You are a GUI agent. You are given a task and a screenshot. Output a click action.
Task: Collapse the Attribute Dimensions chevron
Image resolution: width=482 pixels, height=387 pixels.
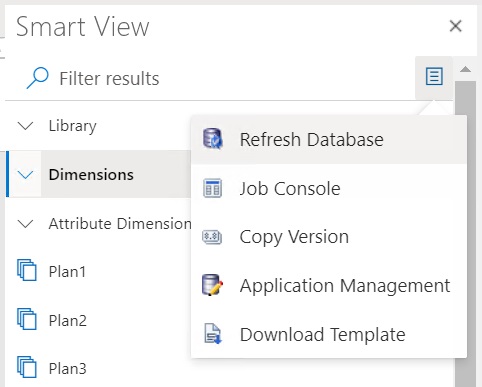point(25,224)
